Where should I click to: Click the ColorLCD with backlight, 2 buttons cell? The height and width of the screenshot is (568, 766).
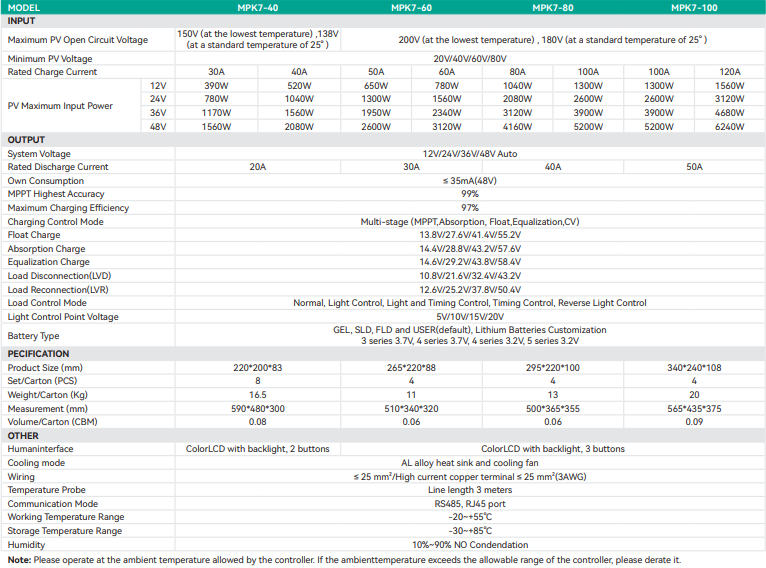(257, 450)
